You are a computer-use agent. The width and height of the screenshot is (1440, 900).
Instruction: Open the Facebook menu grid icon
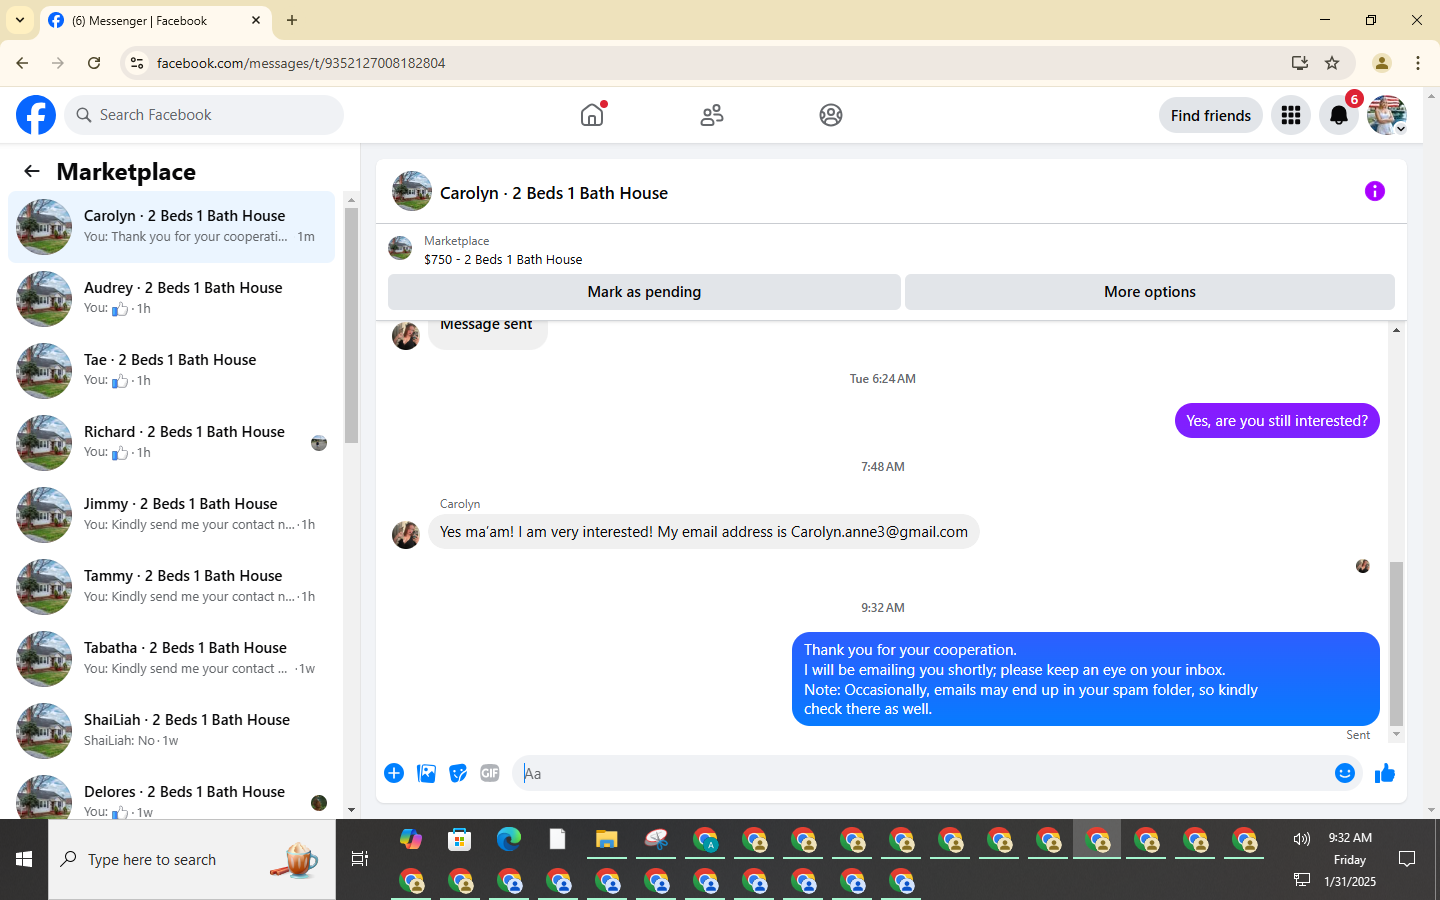[1291, 115]
